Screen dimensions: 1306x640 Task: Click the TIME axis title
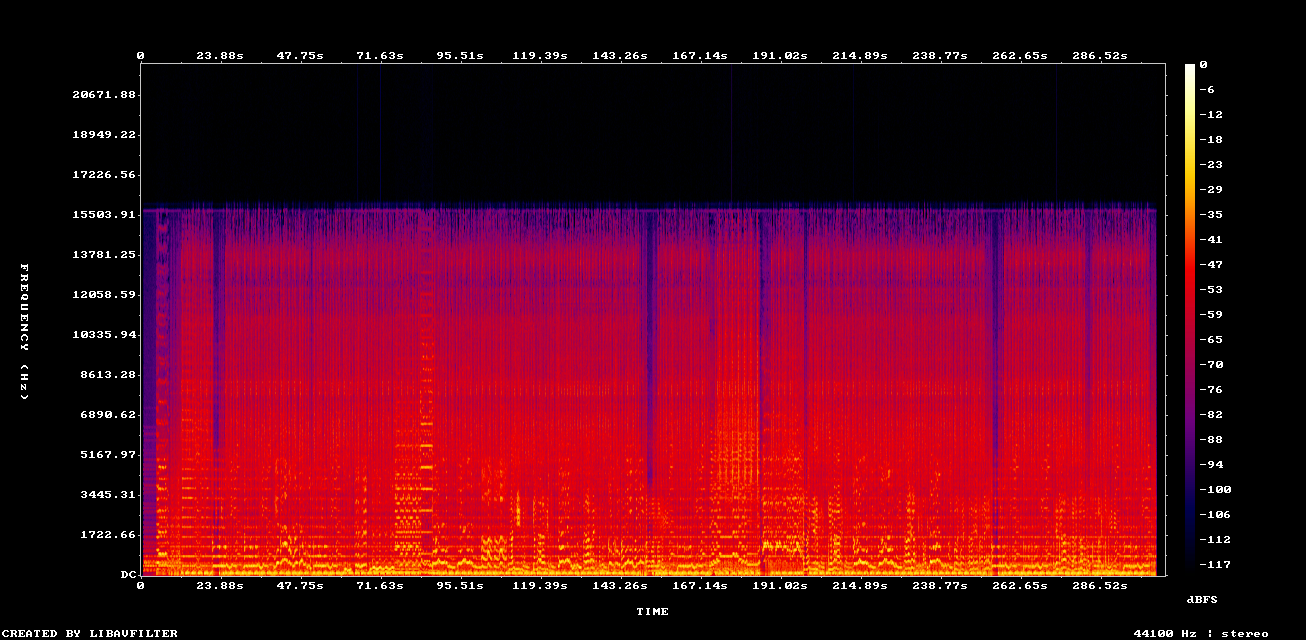tap(653, 611)
